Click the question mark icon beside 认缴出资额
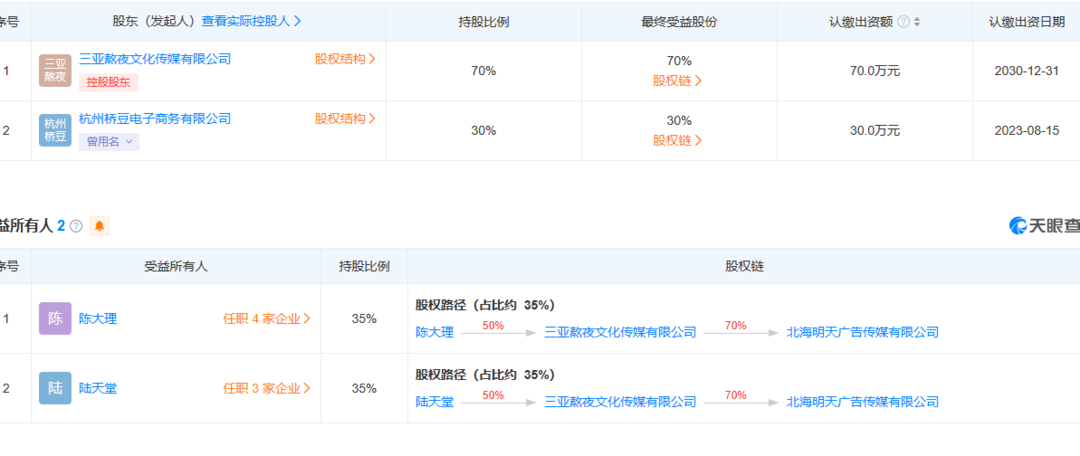This screenshot has width=1080, height=456. coord(903,21)
